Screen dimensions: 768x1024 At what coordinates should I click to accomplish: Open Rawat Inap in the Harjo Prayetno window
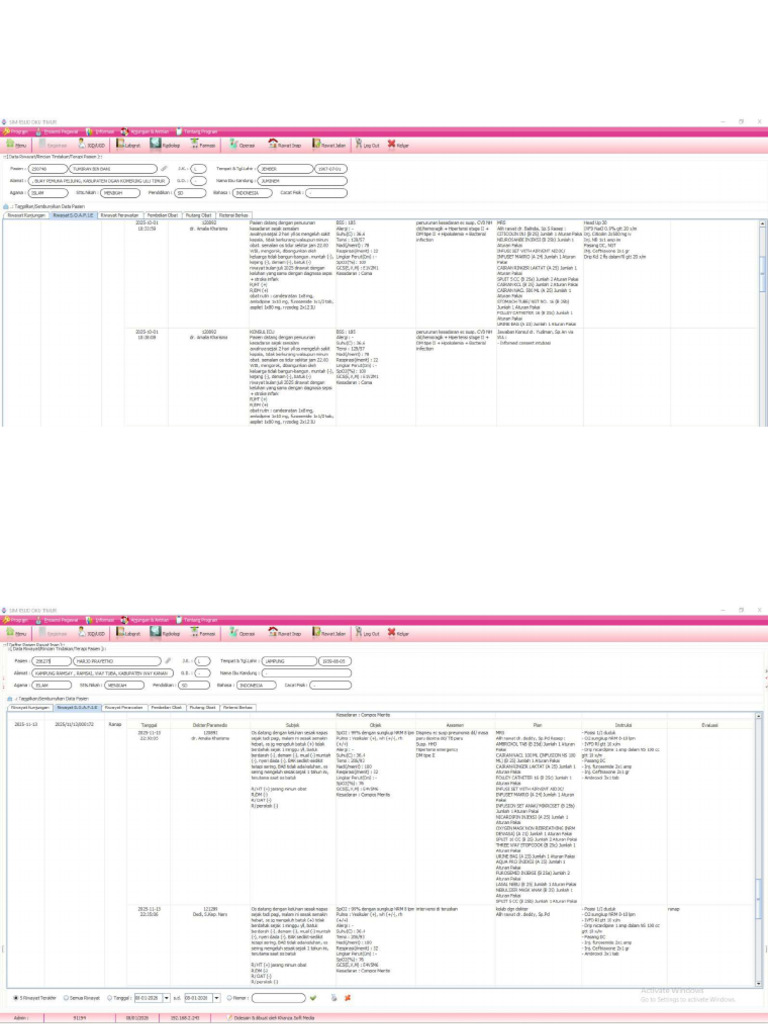coord(285,633)
